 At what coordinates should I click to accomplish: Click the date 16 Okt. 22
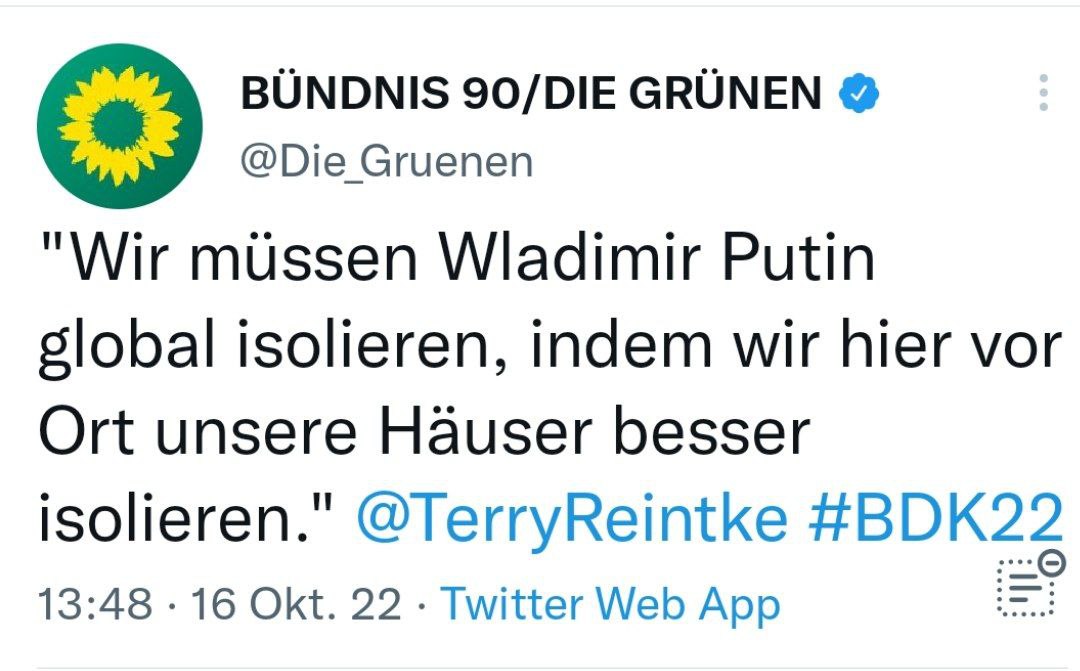pyautogui.click(x=296, y=604)
